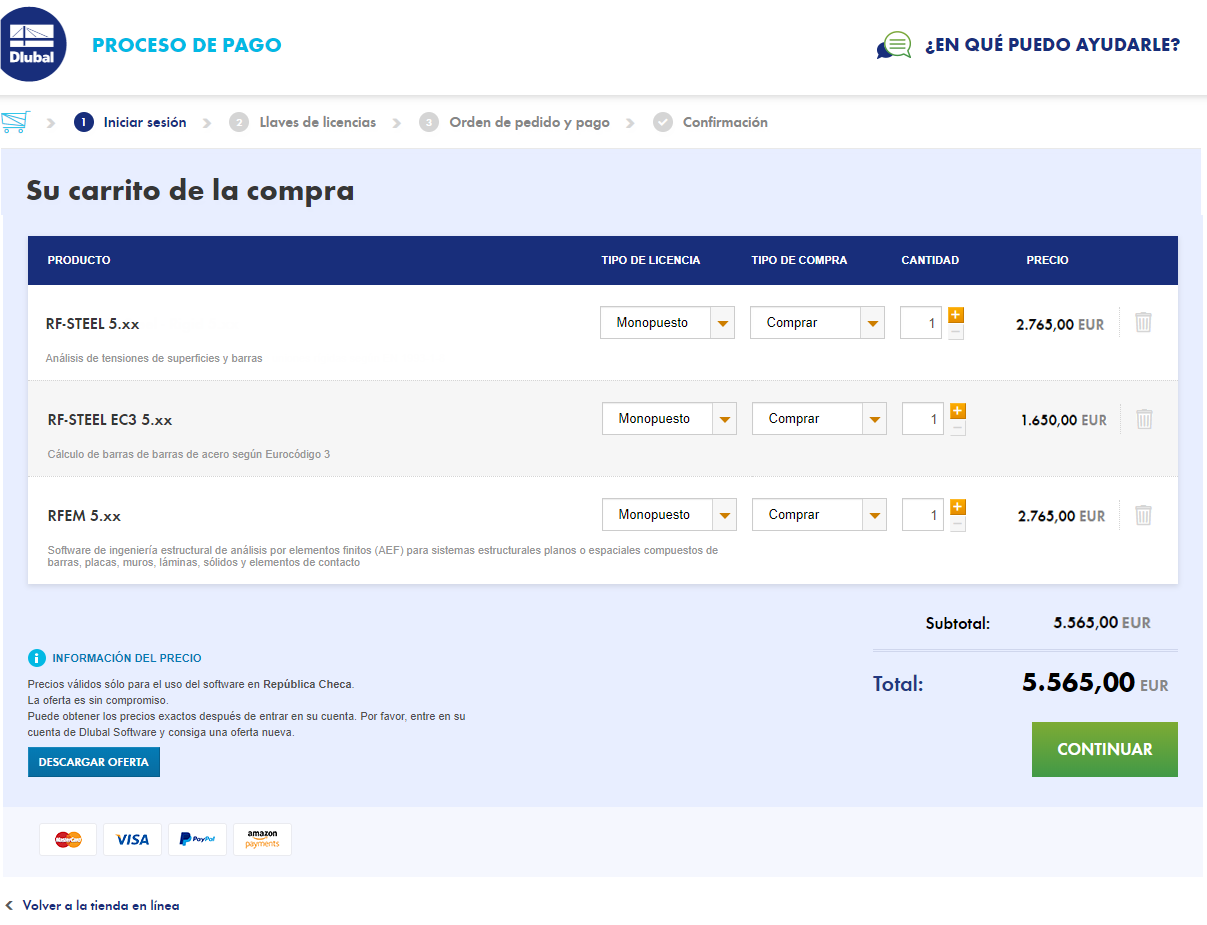Screen dimensions: 1207x925
Task: Click quantity field for RF-STEEL EC3 5.xx
Action: pos(923,419)
